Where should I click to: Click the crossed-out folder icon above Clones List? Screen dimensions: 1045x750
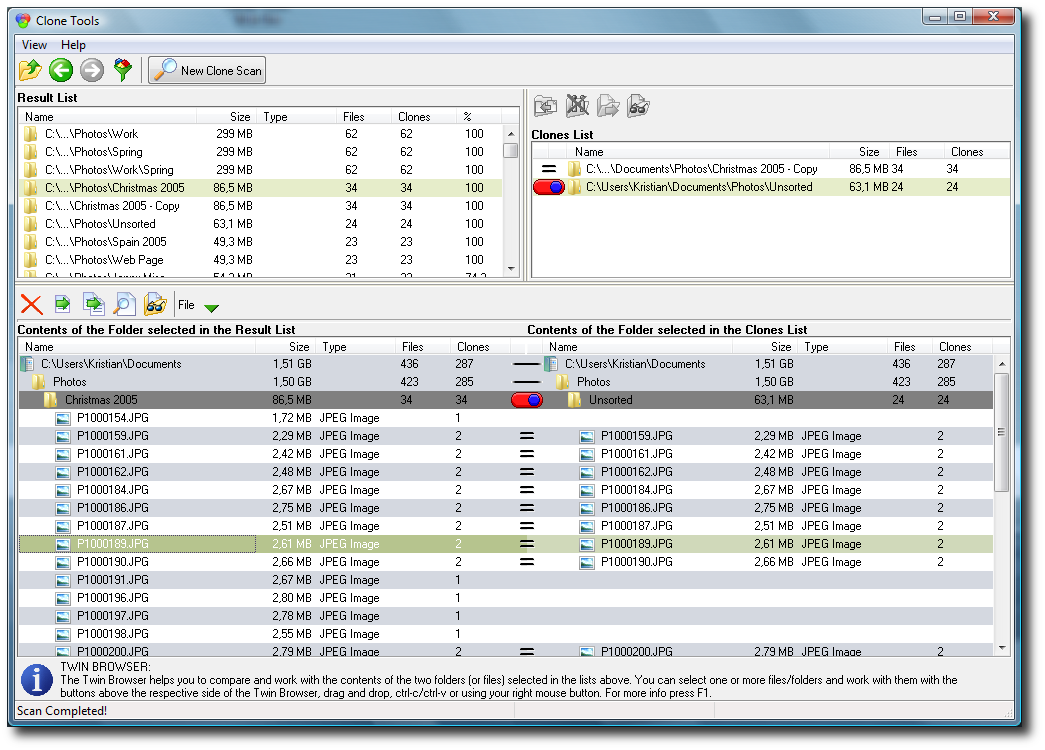tap(577, 106)
